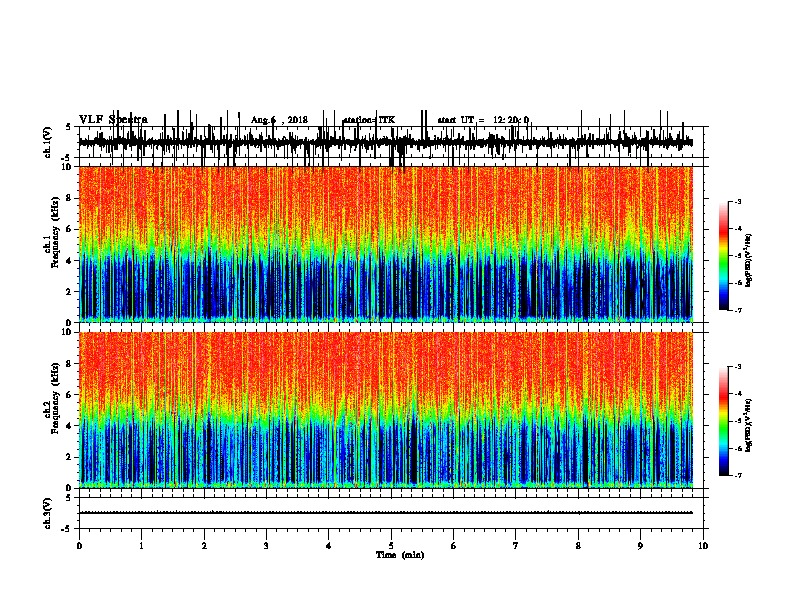
Task: Click the '6' kHz tick of ch.1 spectrogram
Action: (70, 229)
